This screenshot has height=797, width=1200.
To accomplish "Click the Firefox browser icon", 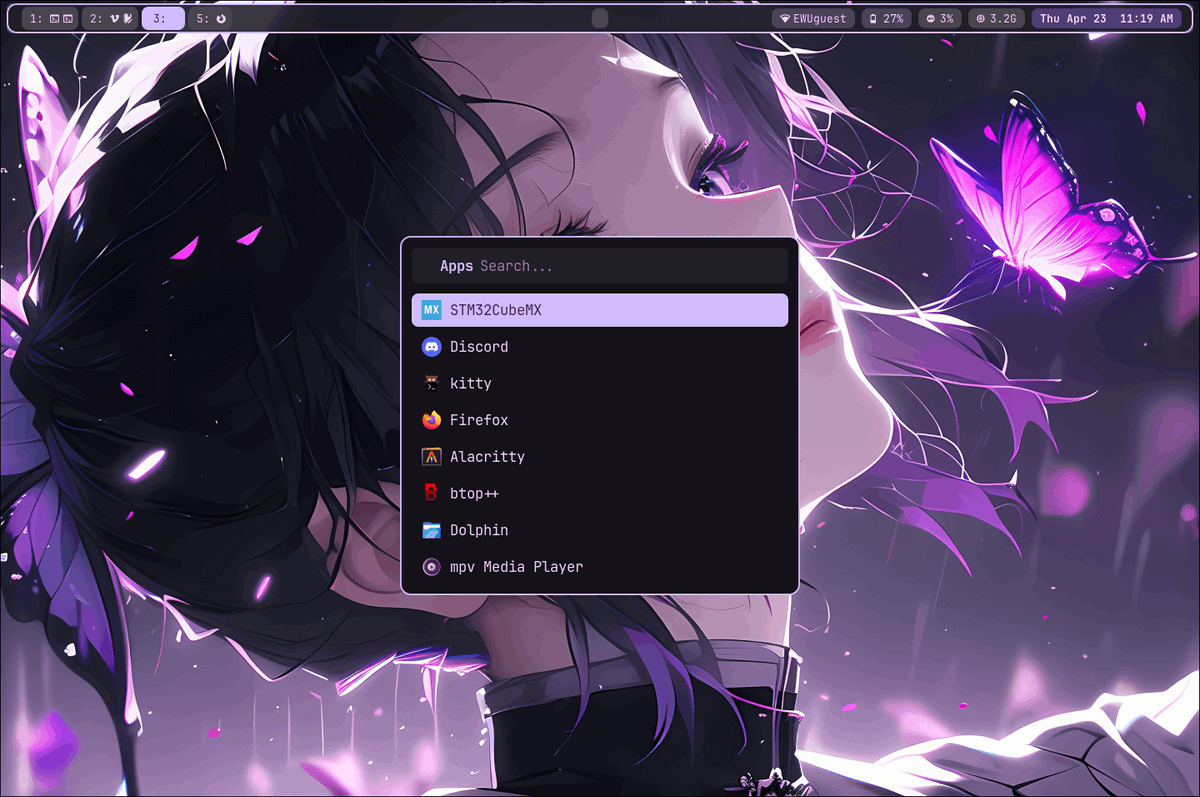I will [x=431, y=420].
